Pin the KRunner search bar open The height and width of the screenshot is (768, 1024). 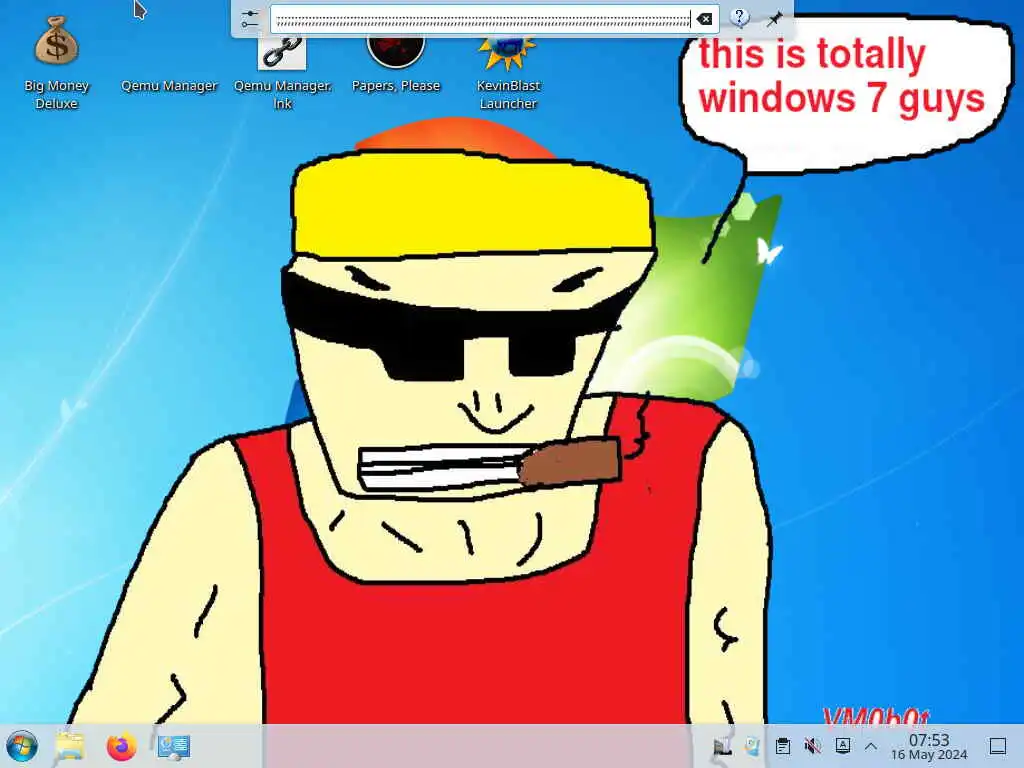[x=775, y=18]
